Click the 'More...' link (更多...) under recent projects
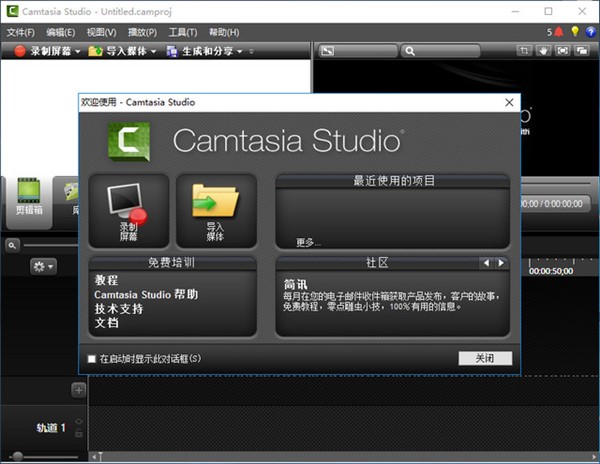Image resolution: width=600 pixels, height=464 pixels. (x=309, y=242)
